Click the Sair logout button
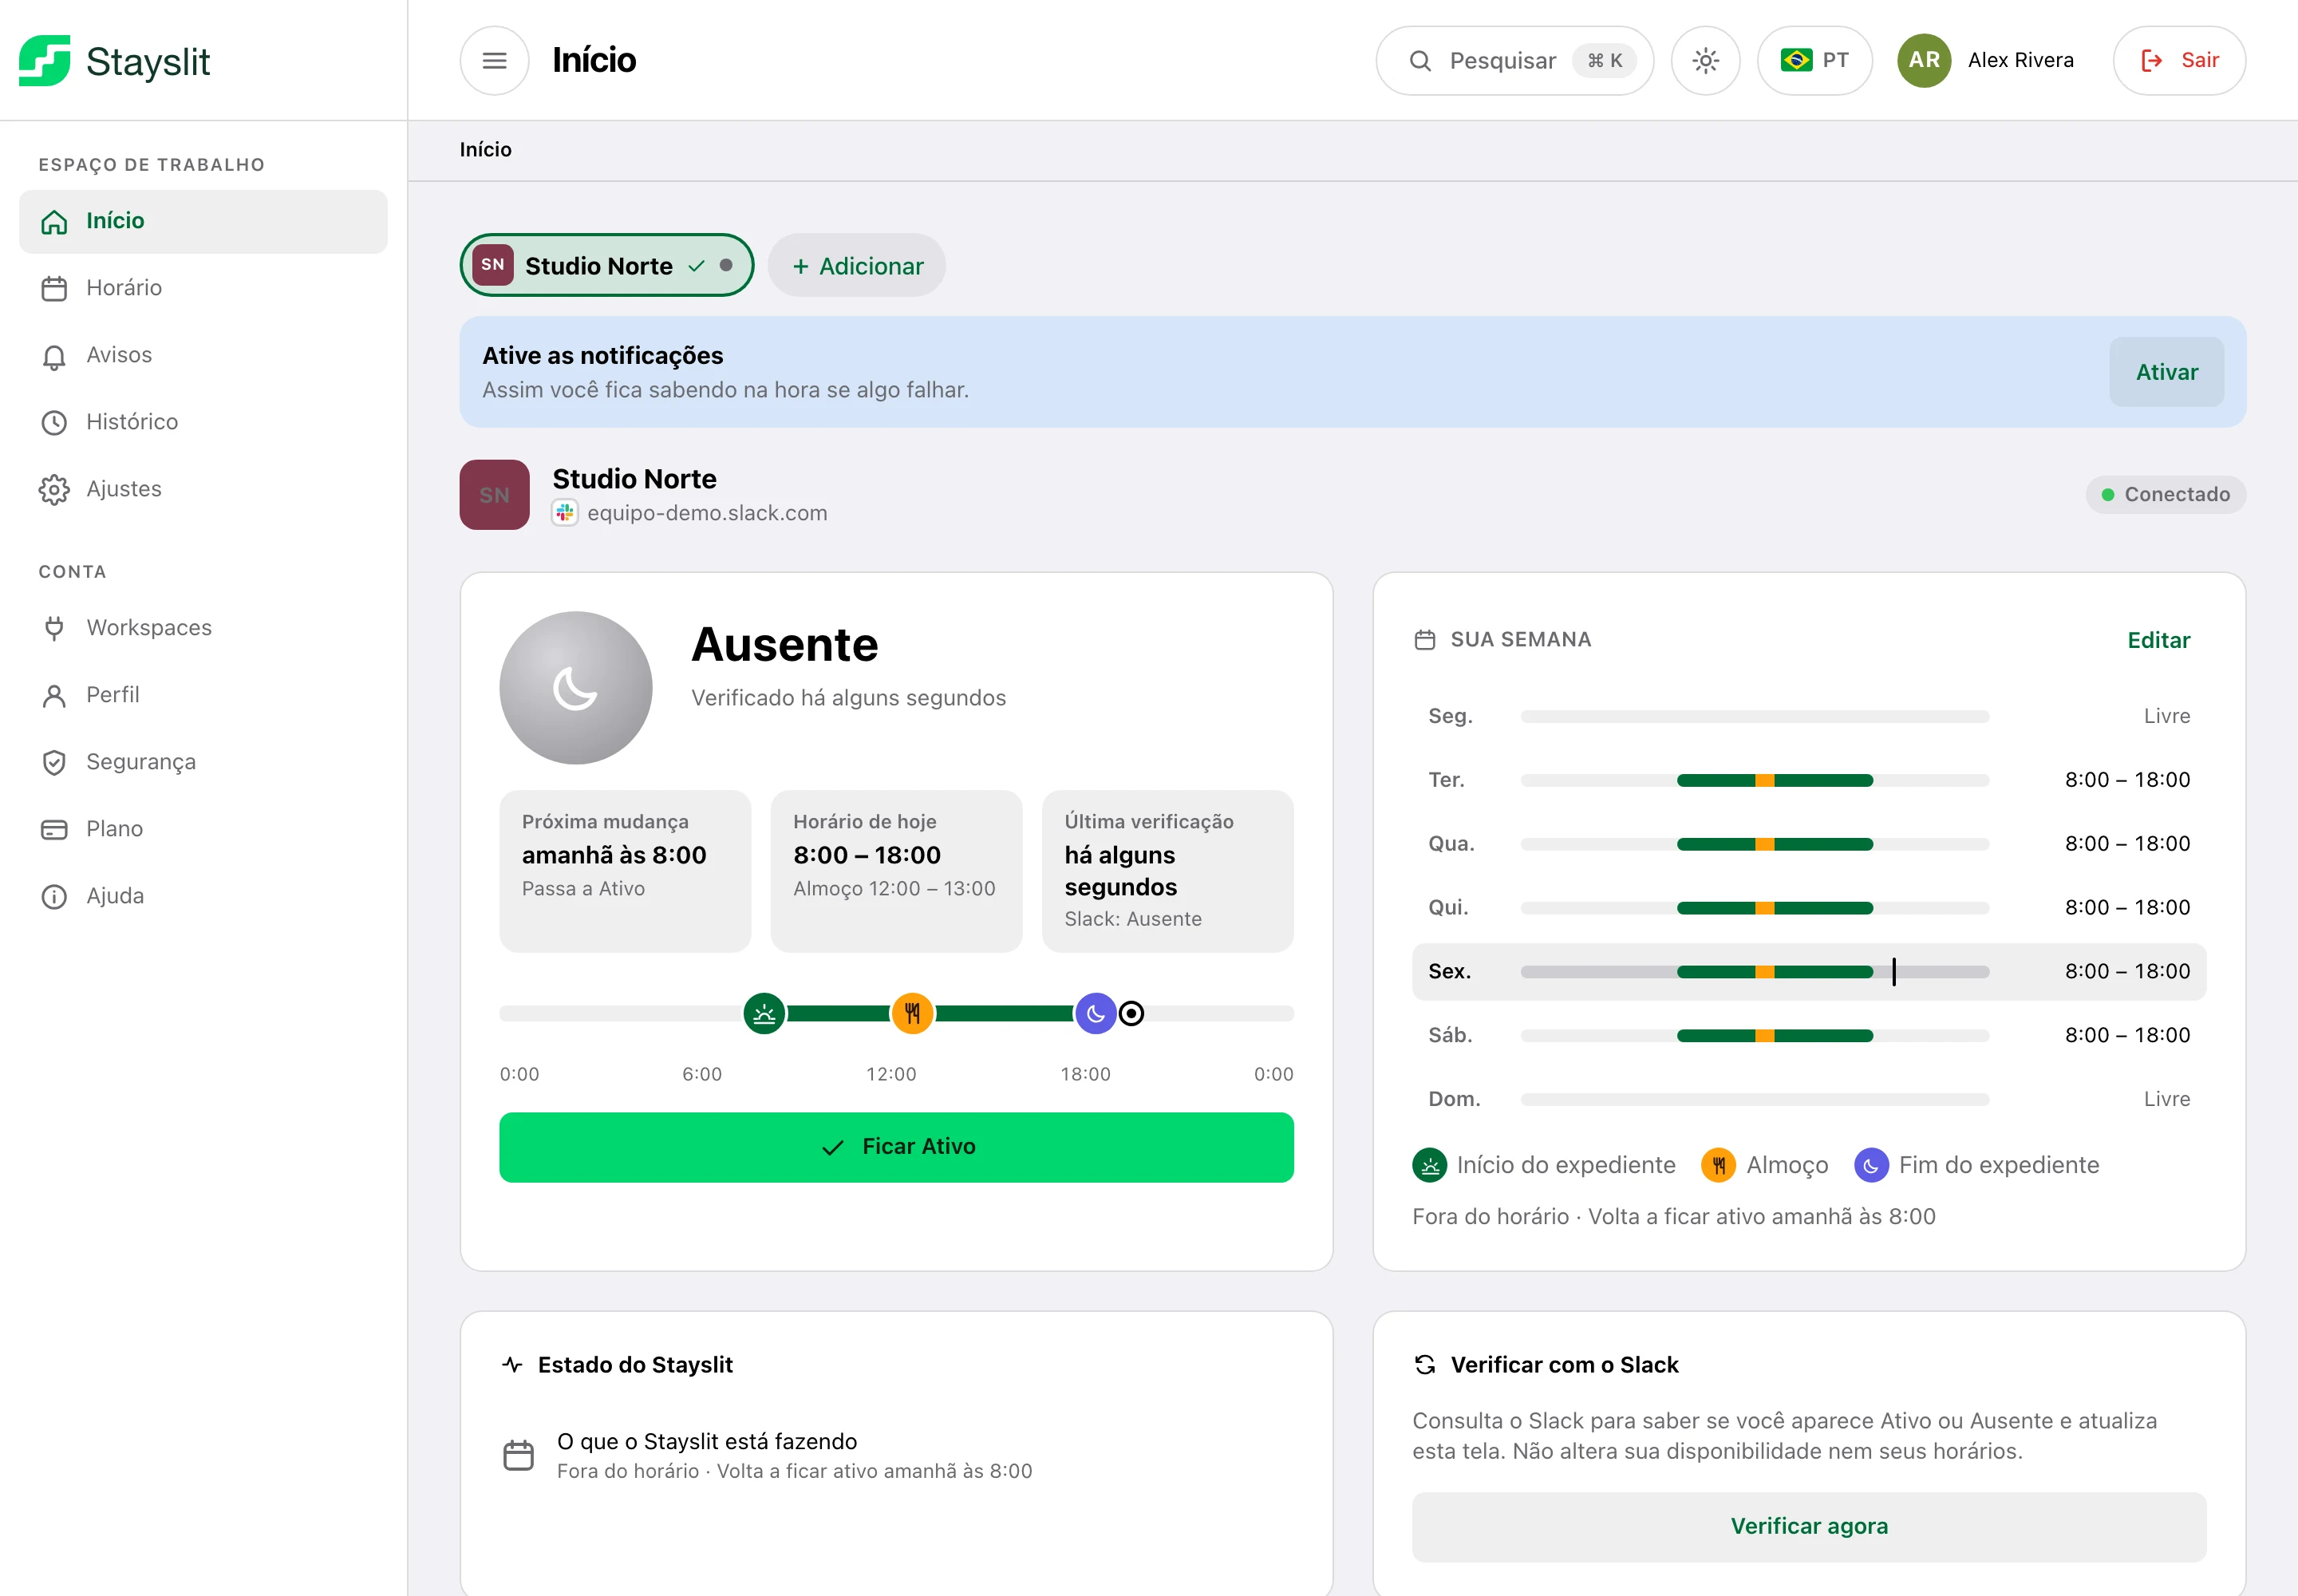 click(2179, 61)
